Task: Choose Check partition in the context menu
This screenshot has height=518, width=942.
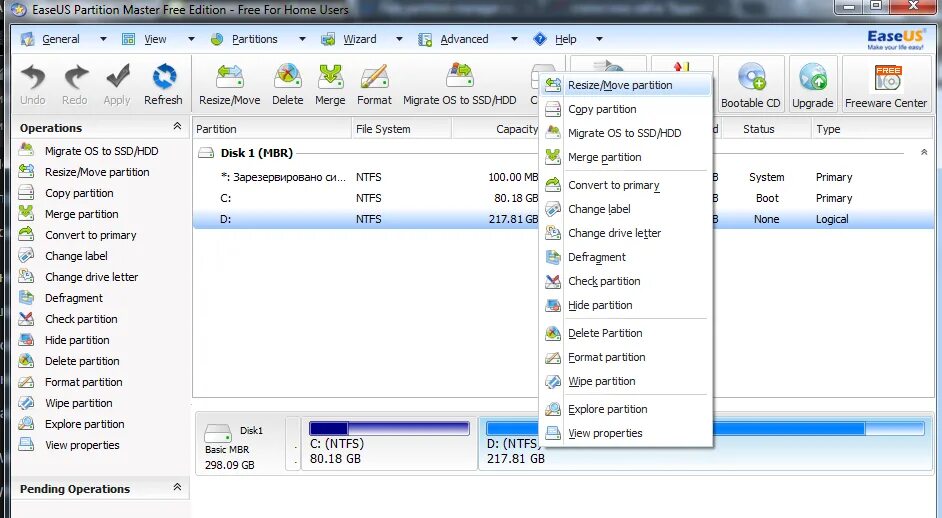Action: point(626,281)
